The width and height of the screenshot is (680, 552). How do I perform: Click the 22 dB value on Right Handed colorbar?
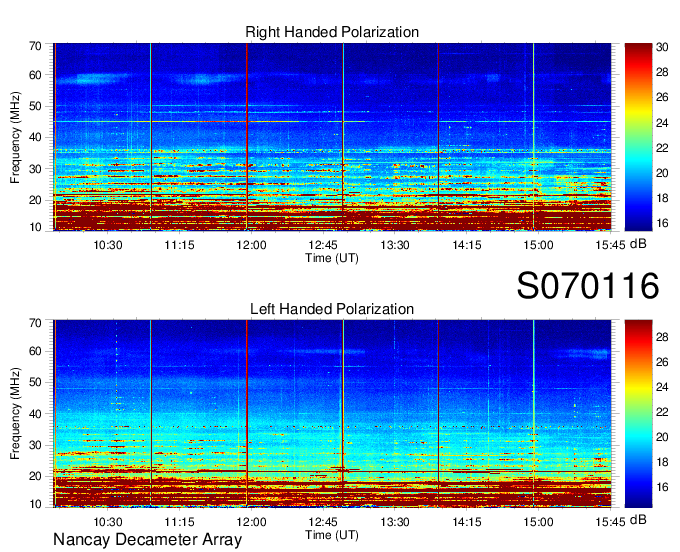coord(662,148)
